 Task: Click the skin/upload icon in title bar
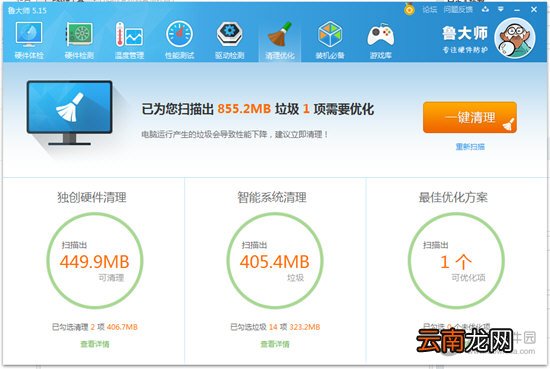(x=485, y=9)
